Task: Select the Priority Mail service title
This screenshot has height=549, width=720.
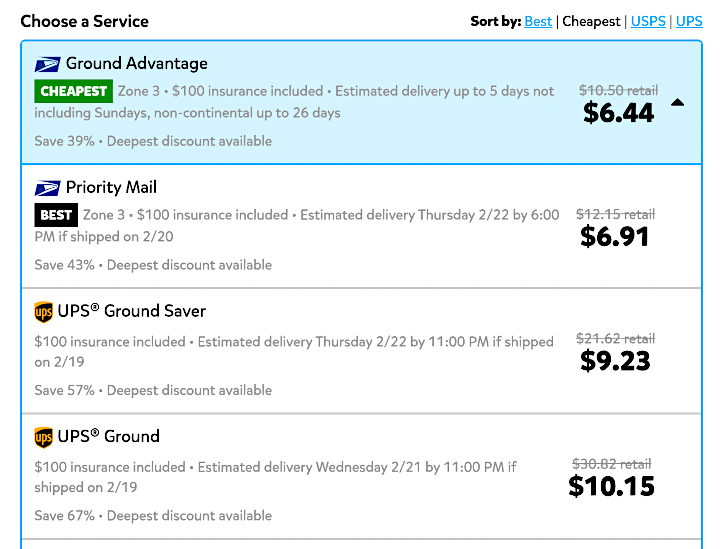Action: 111,187
